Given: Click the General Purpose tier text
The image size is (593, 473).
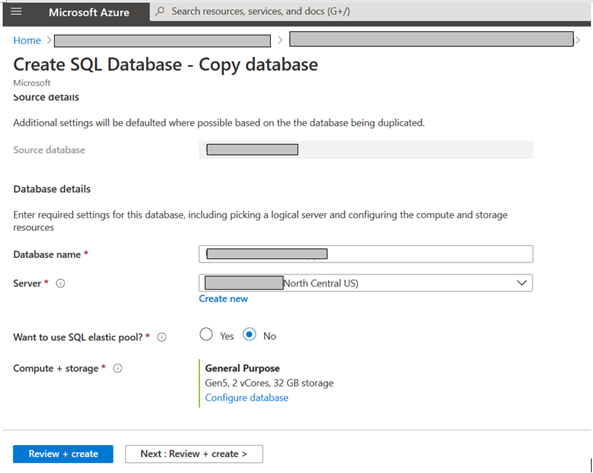Looking at the screenshot, I should pyautogui.click(x=242, y=368).
